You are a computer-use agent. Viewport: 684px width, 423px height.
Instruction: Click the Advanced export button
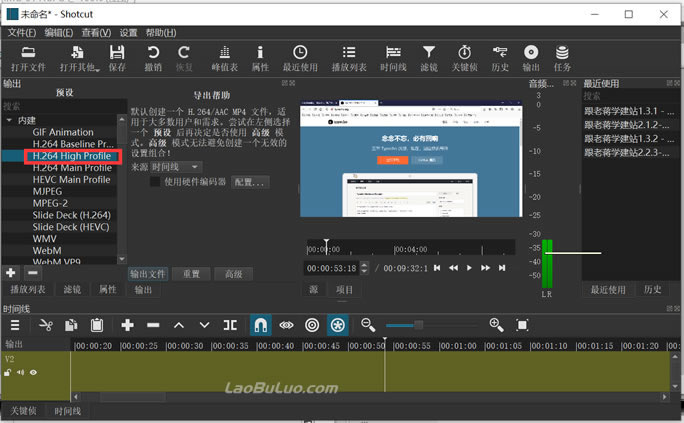(x=234, y=274)
